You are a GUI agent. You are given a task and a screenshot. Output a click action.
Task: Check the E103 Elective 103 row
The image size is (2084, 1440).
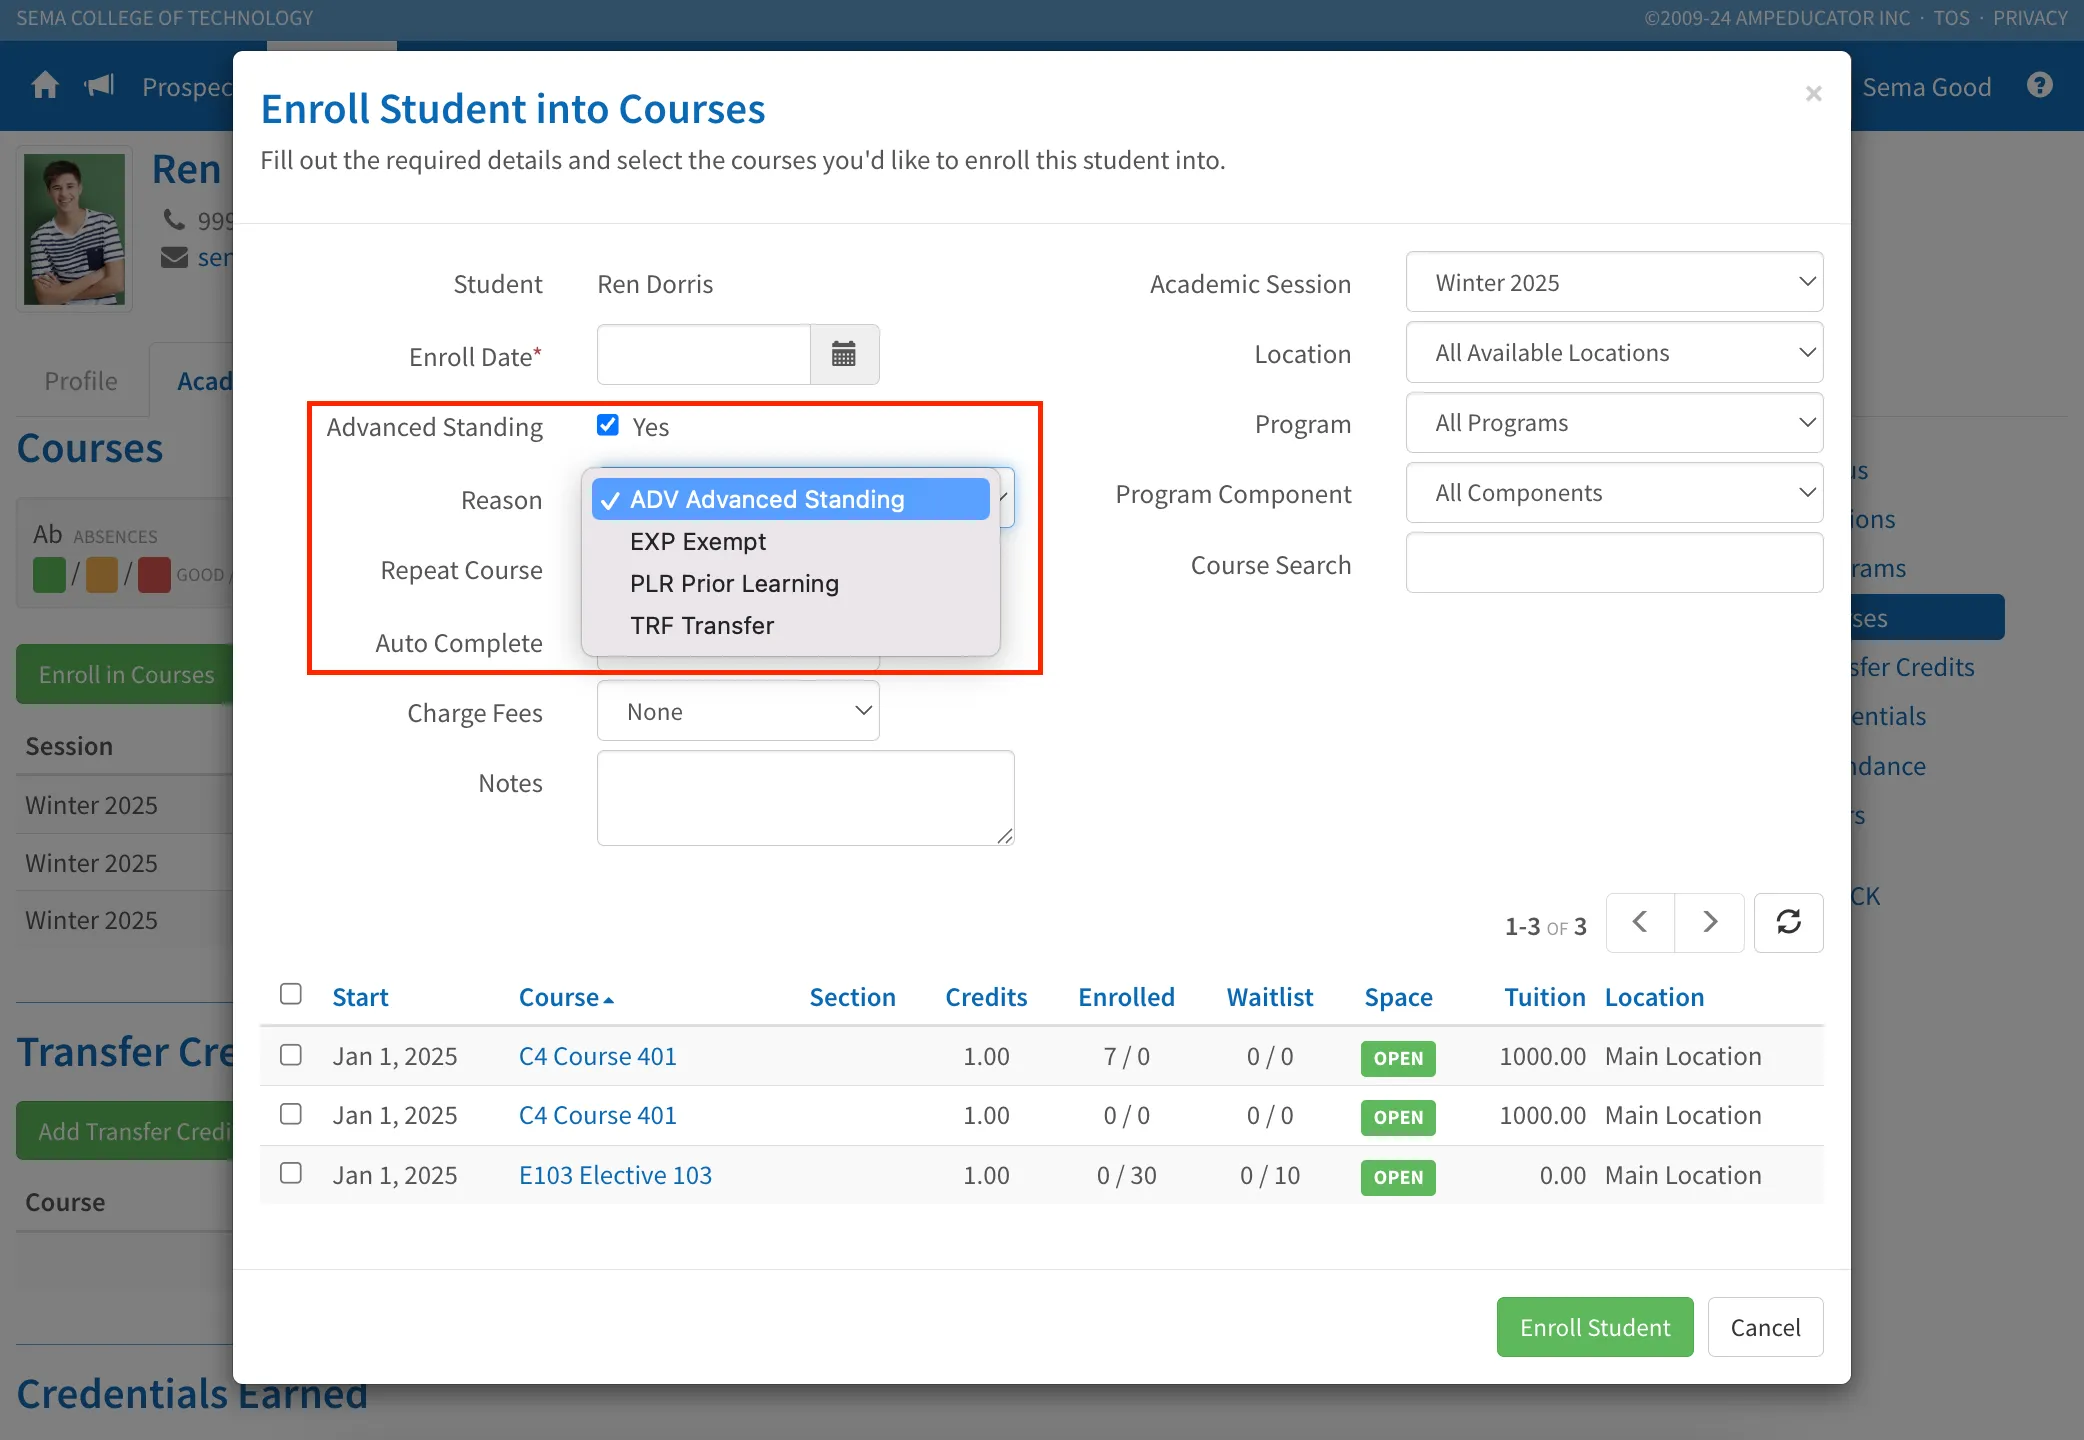coord(291,1173)
